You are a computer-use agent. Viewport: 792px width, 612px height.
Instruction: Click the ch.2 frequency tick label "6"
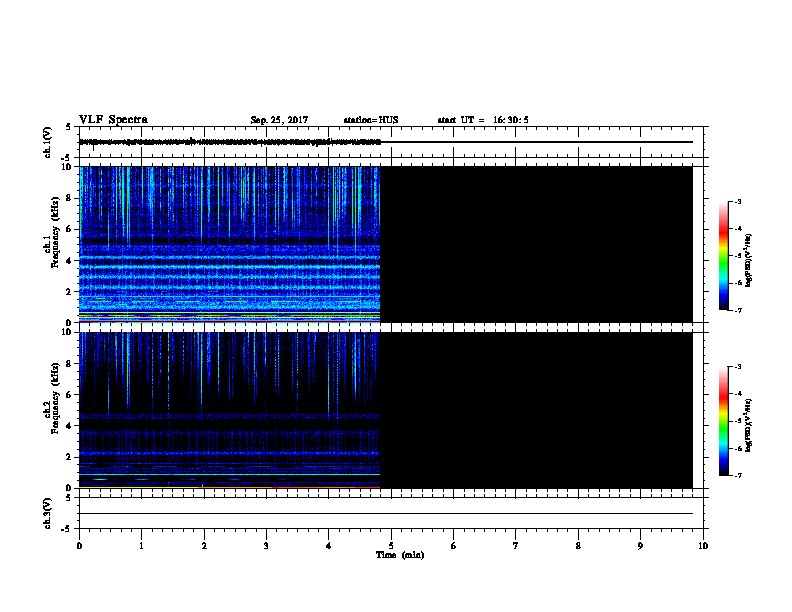[x=70, y=395]
